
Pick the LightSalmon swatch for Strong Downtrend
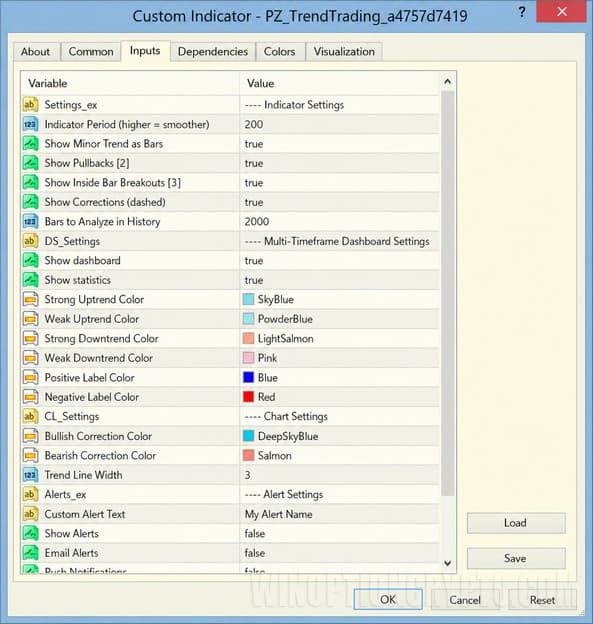pos(248,339)
